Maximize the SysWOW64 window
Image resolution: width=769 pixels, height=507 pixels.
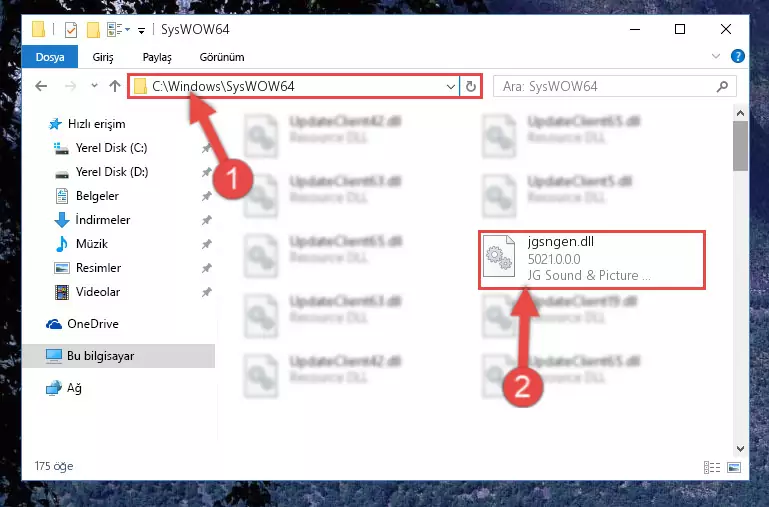click(x=680, y=29)
